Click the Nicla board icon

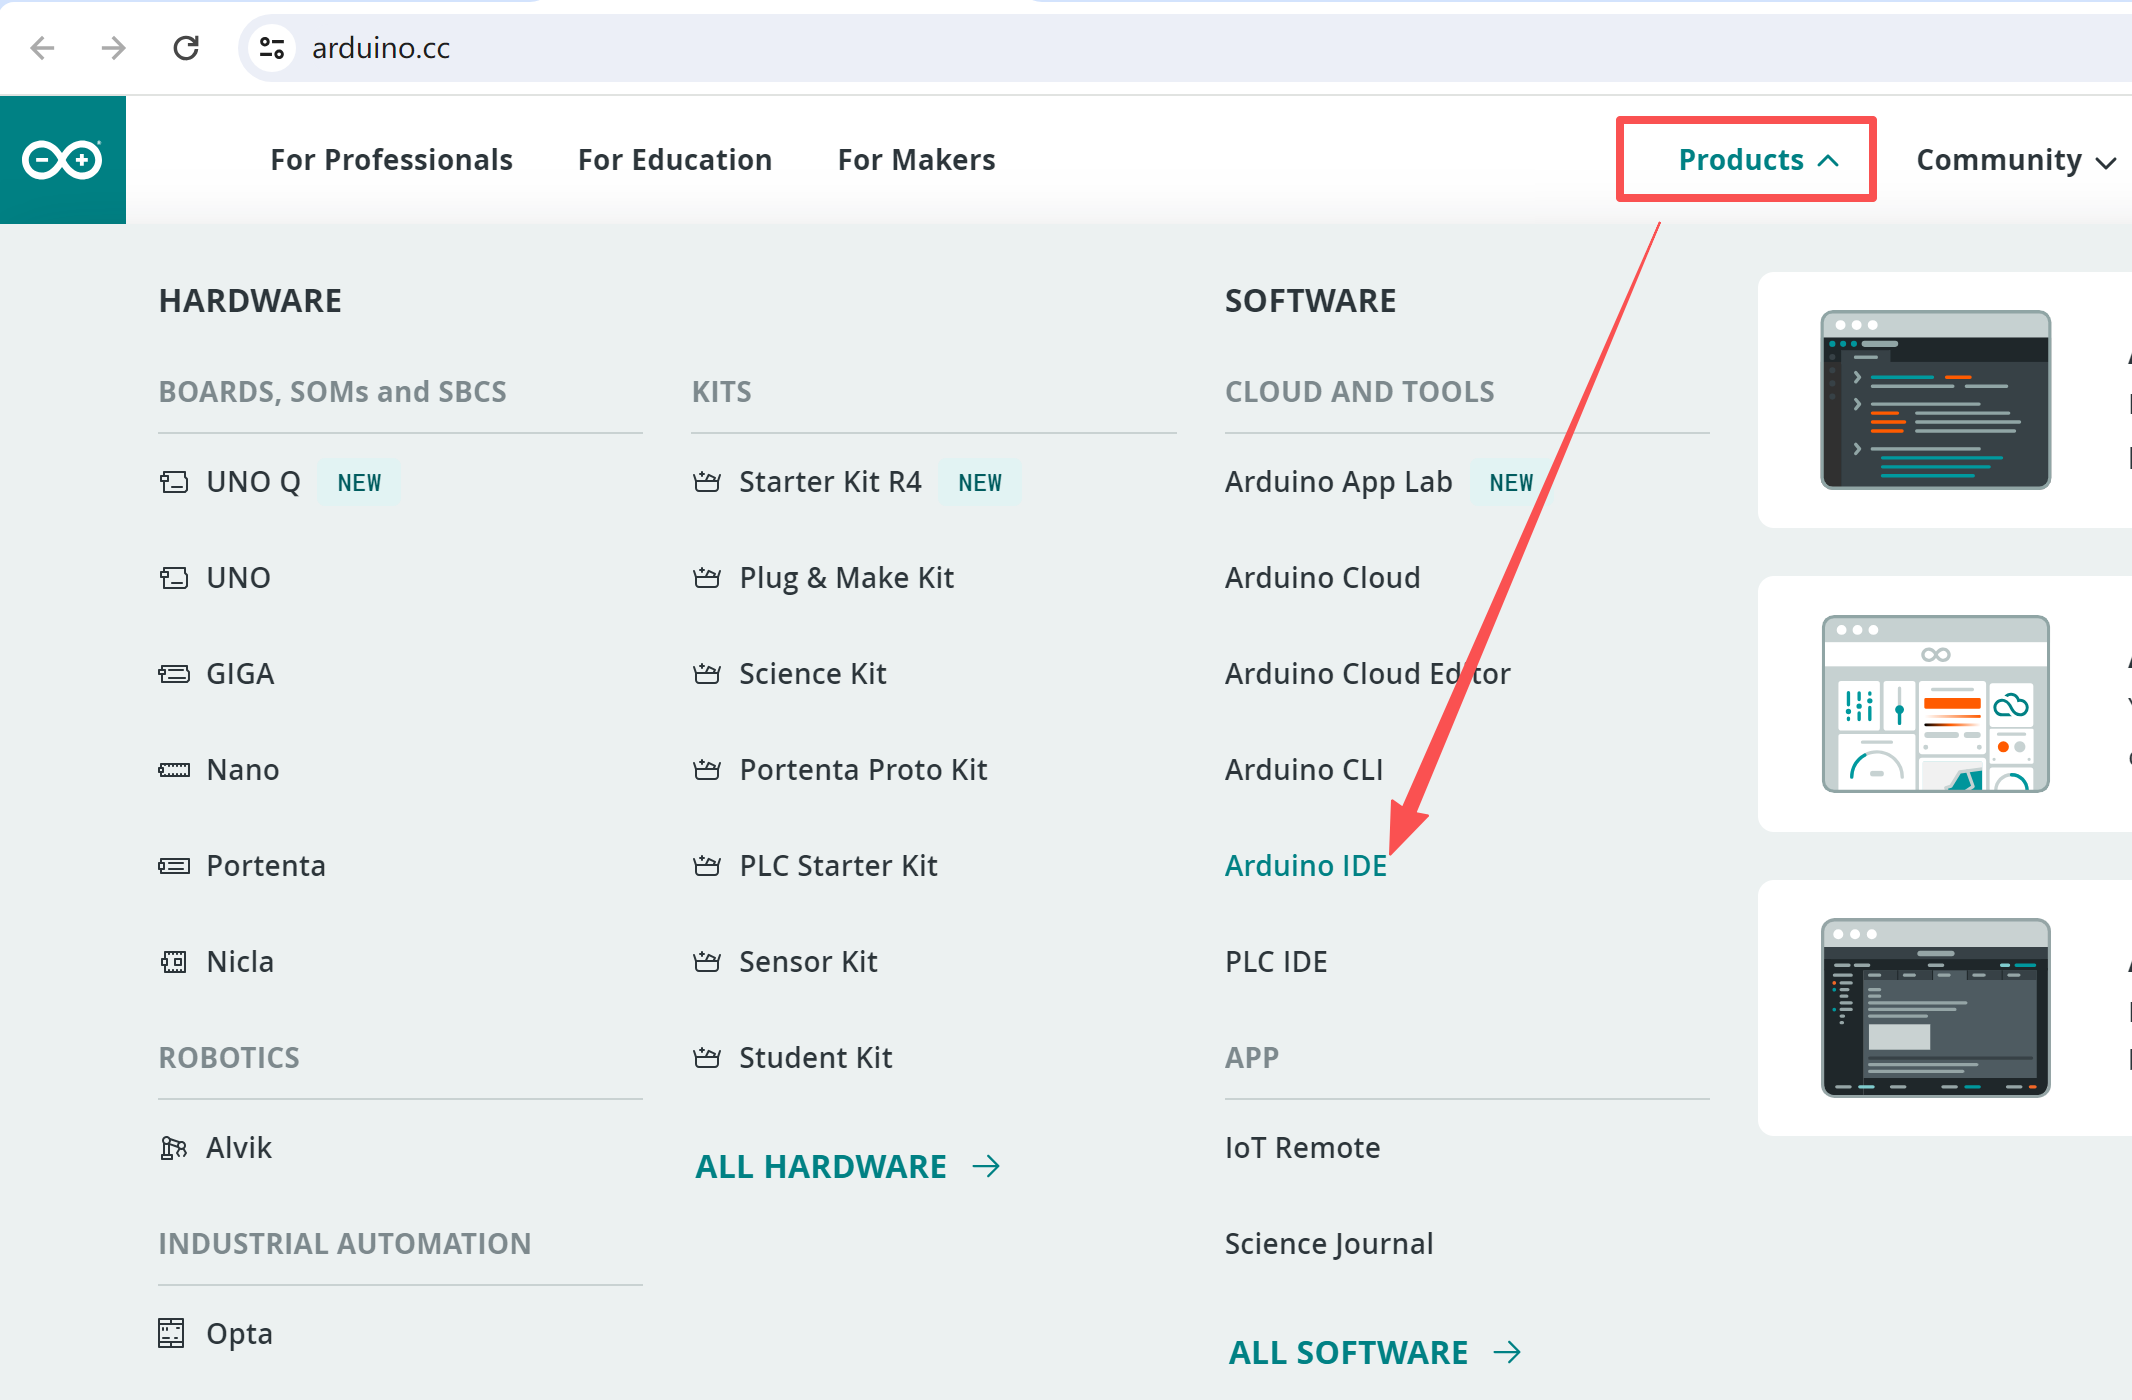(x=174, y=962)
